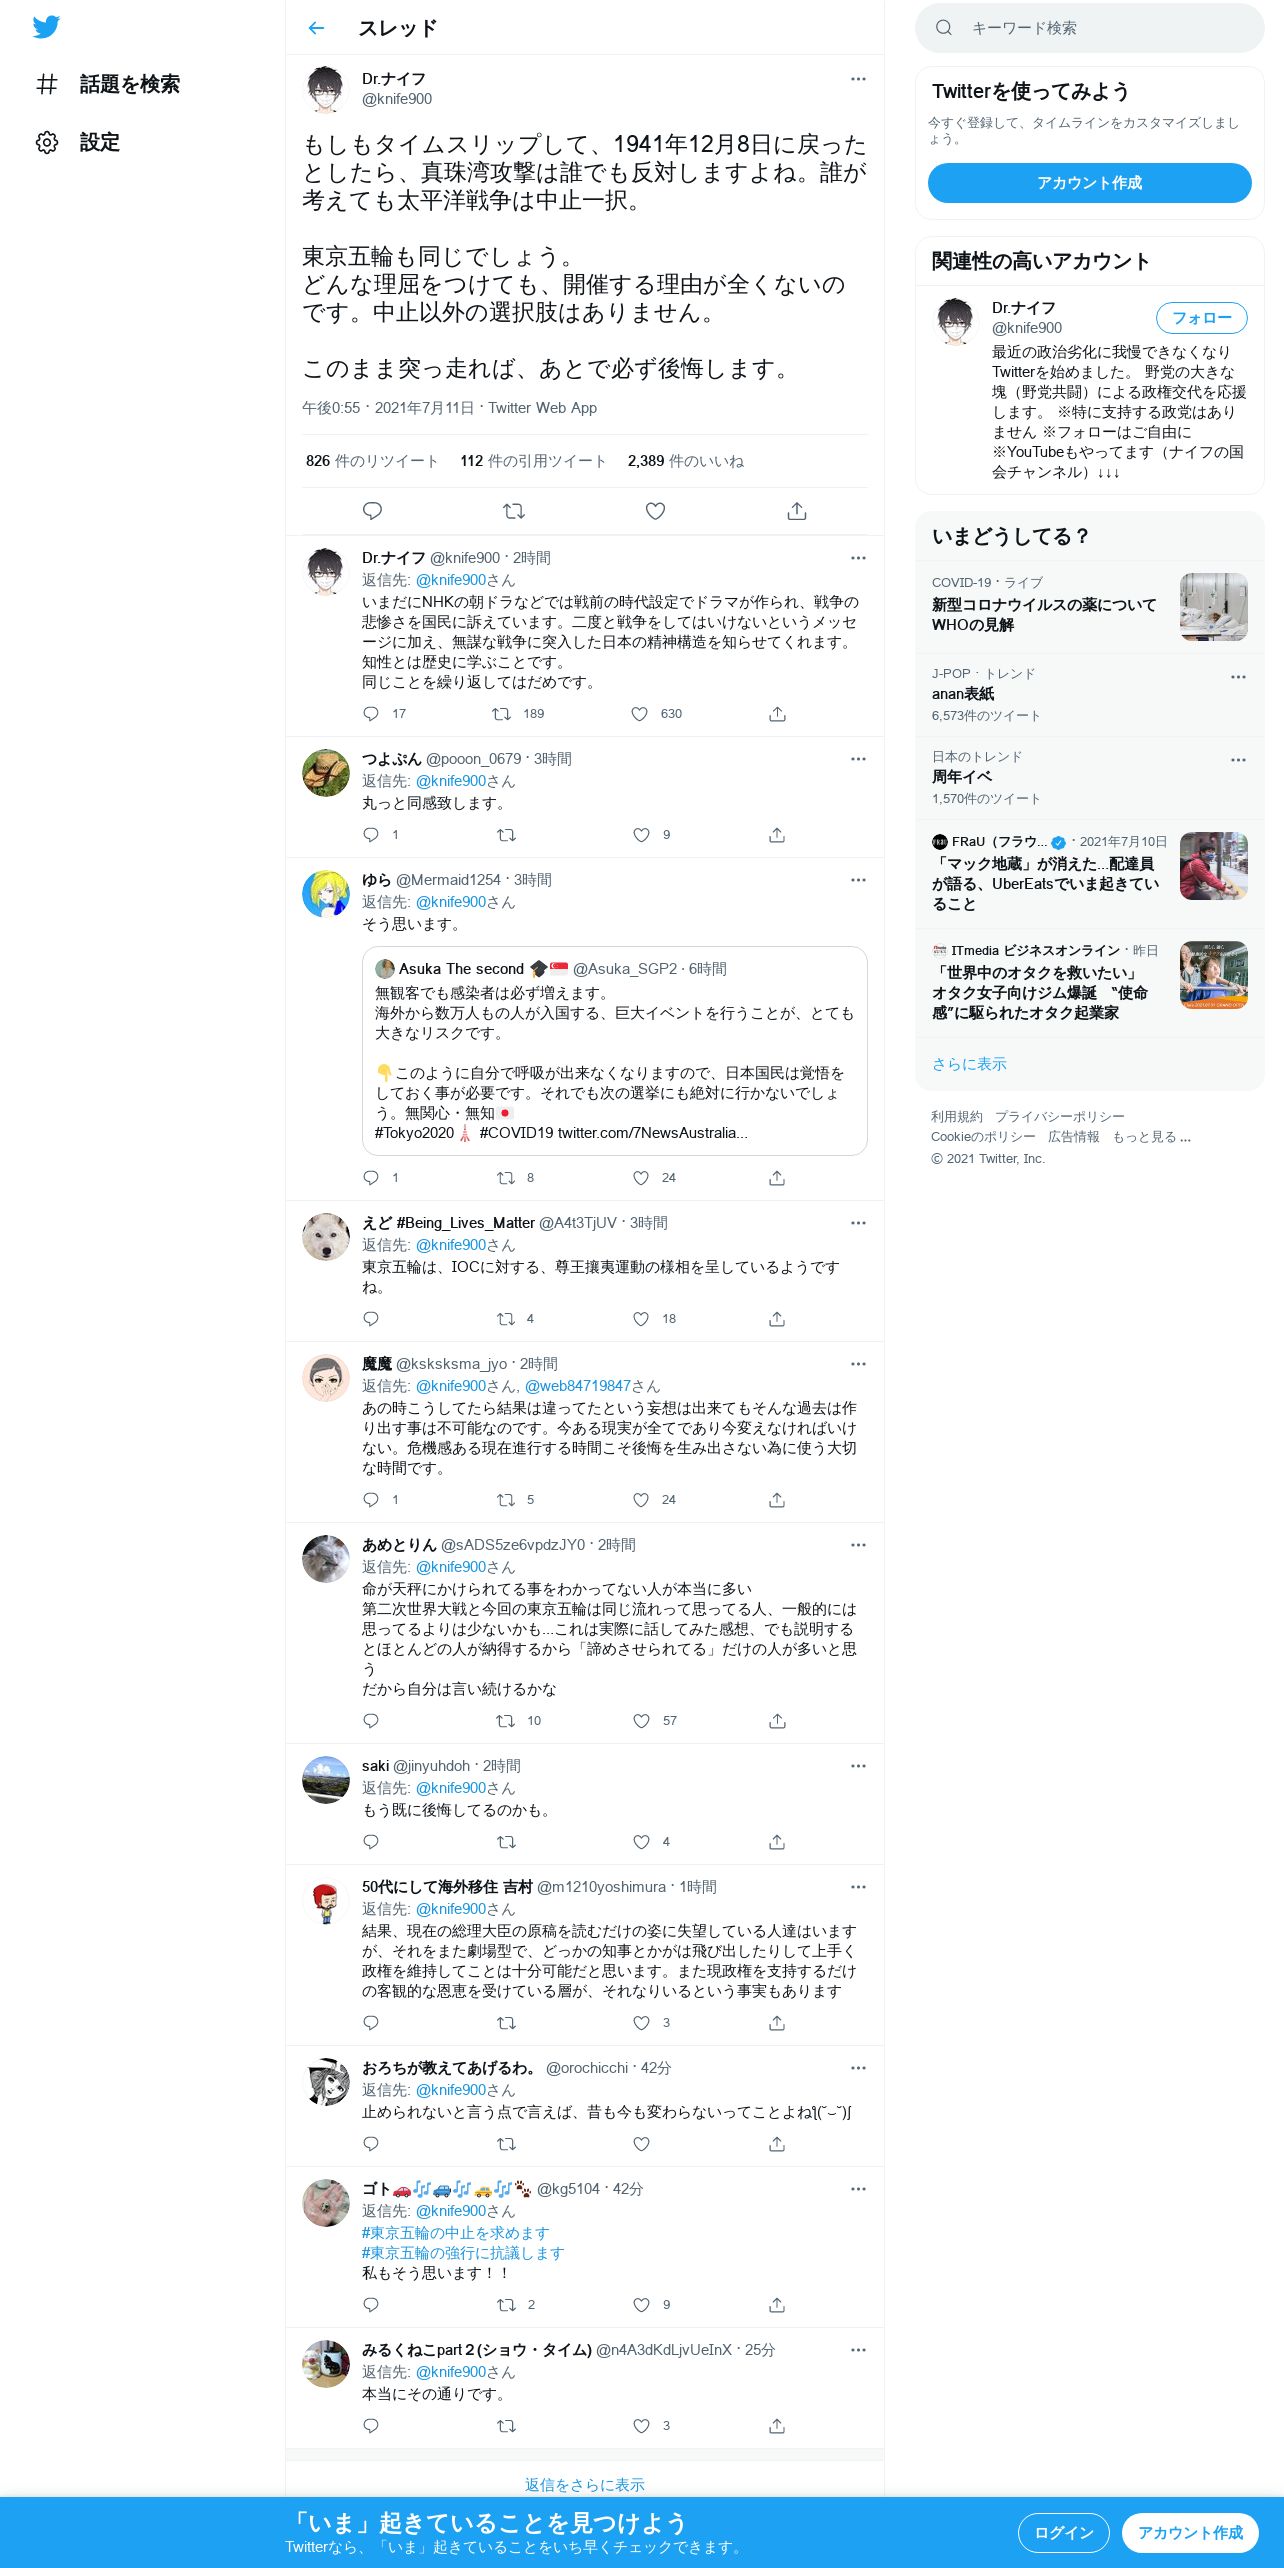Like the main Dr.ナイフ tweet
Image resolution: width=1284 pixels, height=2568 pixels.
point(655,511)
